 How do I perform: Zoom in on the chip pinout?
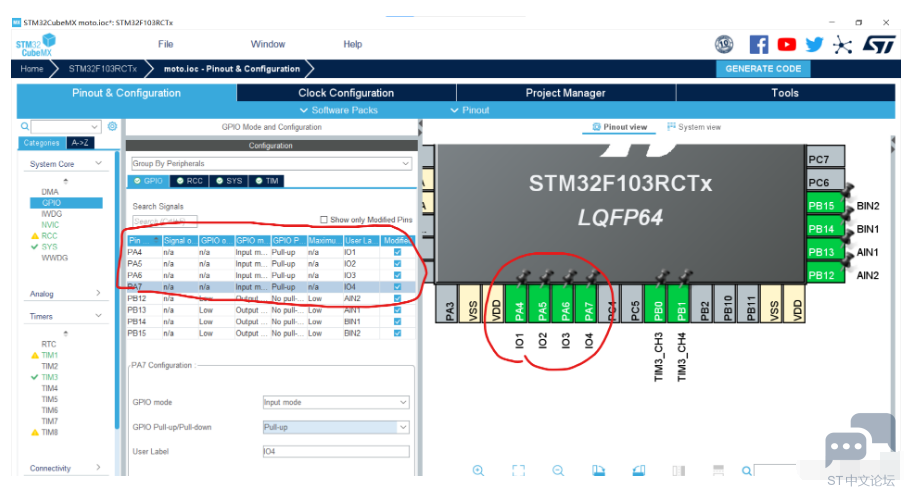478,471
